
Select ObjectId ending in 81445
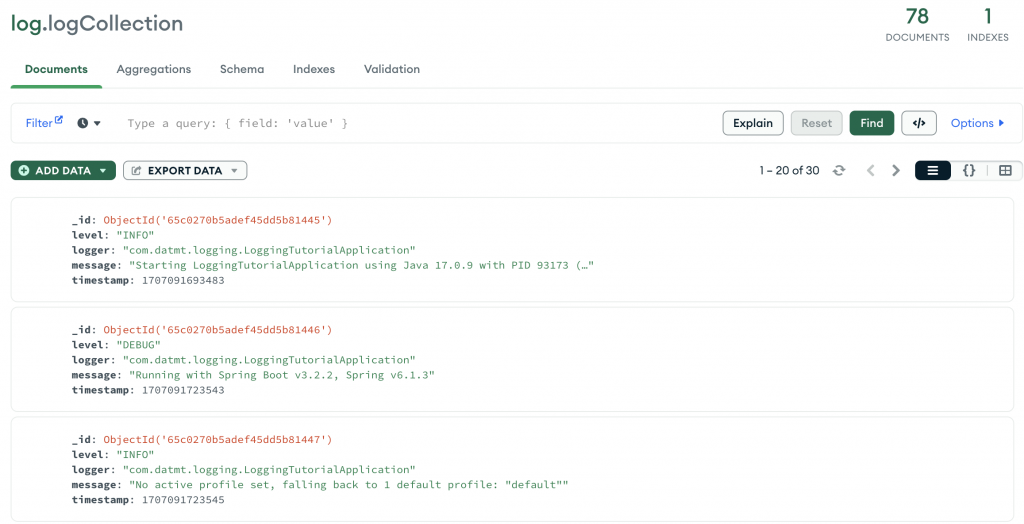(217, 220)
